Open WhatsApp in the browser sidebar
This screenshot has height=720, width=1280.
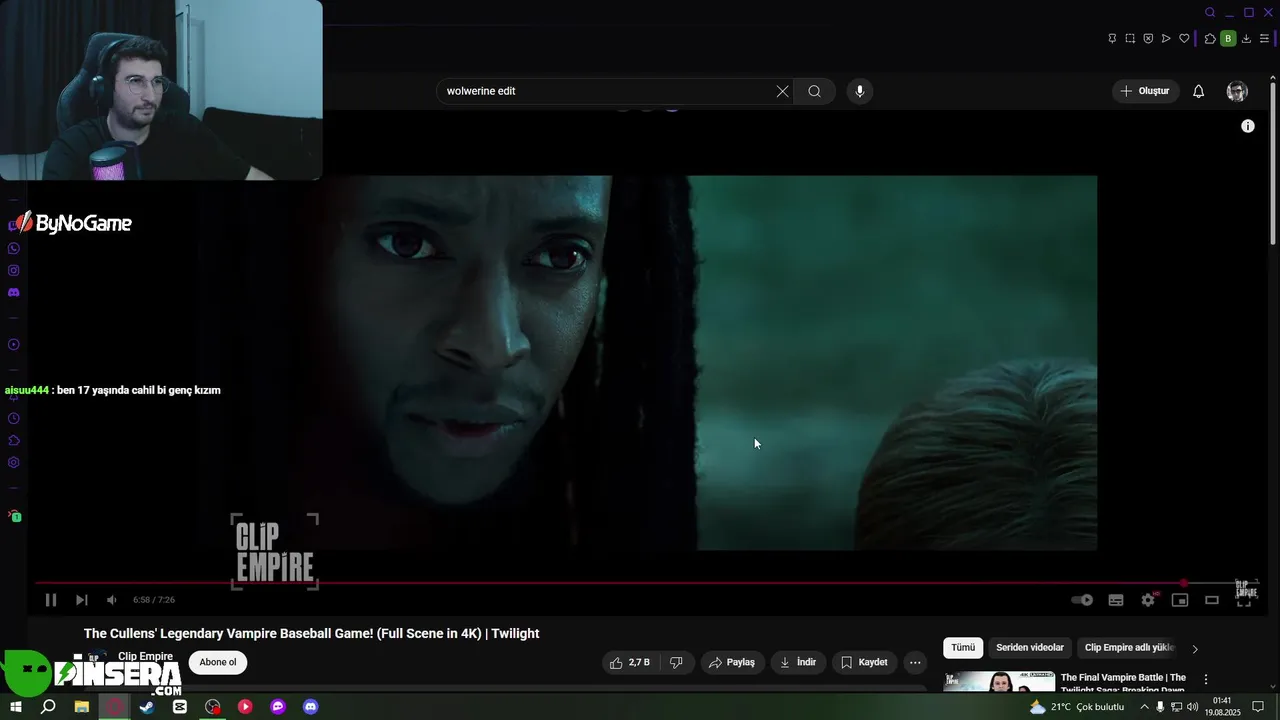(14, 248)
